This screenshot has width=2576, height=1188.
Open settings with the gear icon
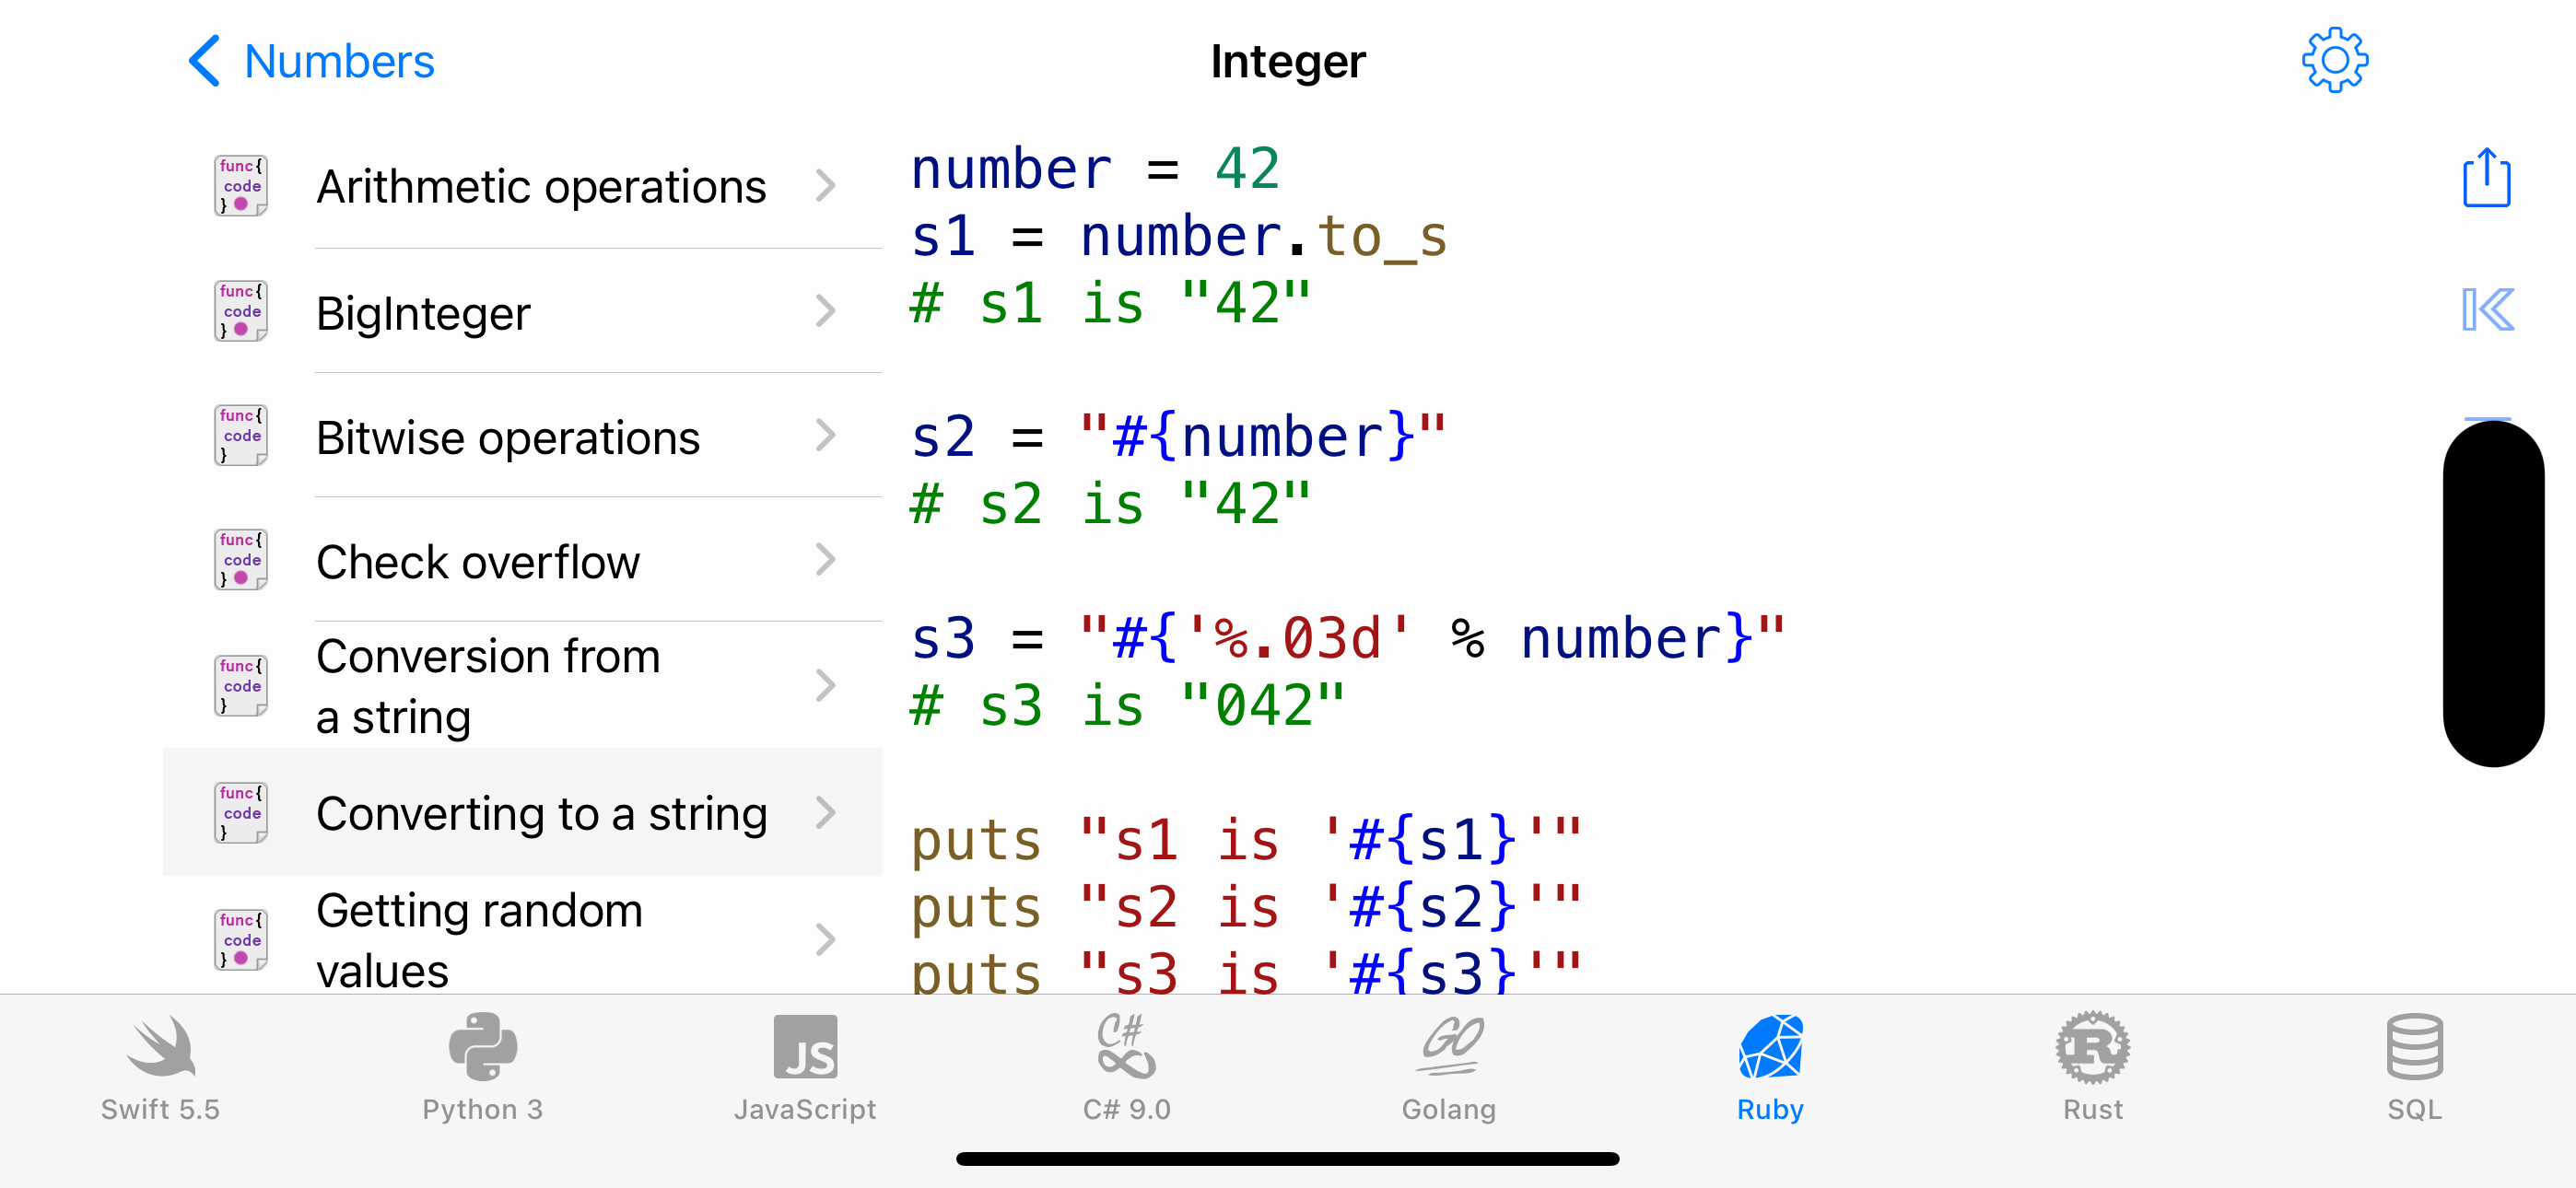[x=2334, y=61]
